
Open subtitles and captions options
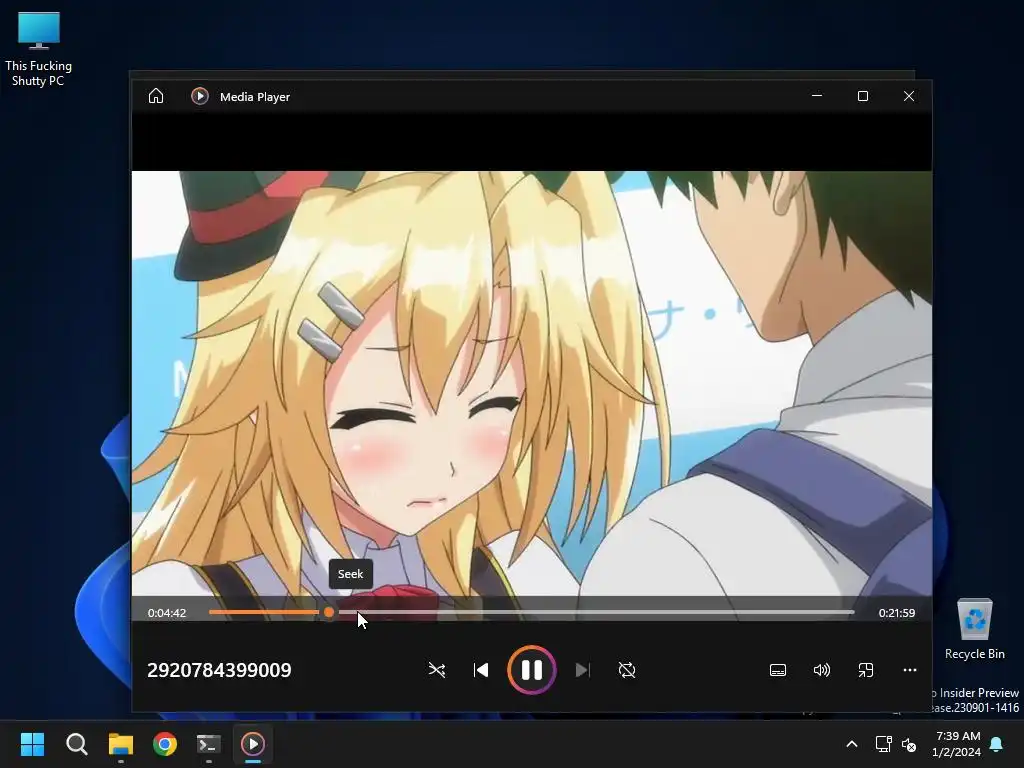tap(778, 670)
